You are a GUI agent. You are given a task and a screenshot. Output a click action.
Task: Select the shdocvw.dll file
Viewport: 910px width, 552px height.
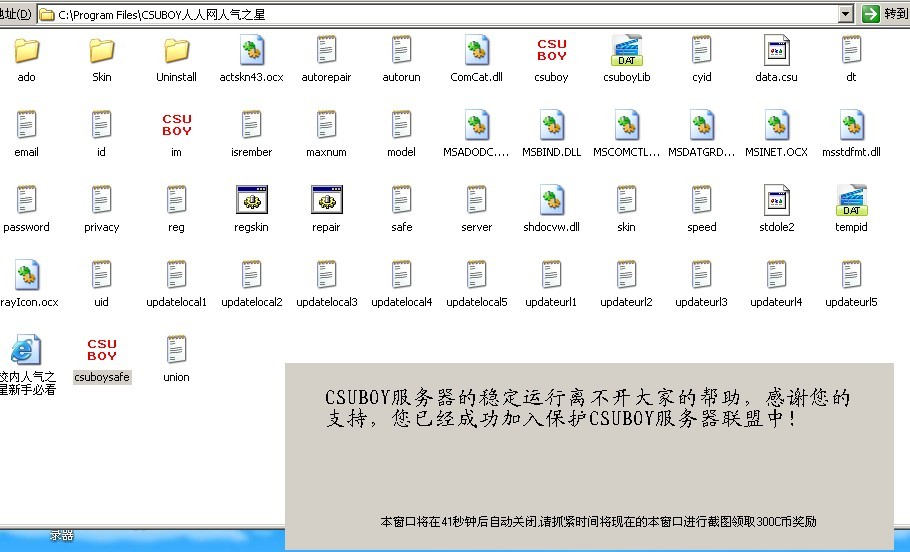(551, 201)
